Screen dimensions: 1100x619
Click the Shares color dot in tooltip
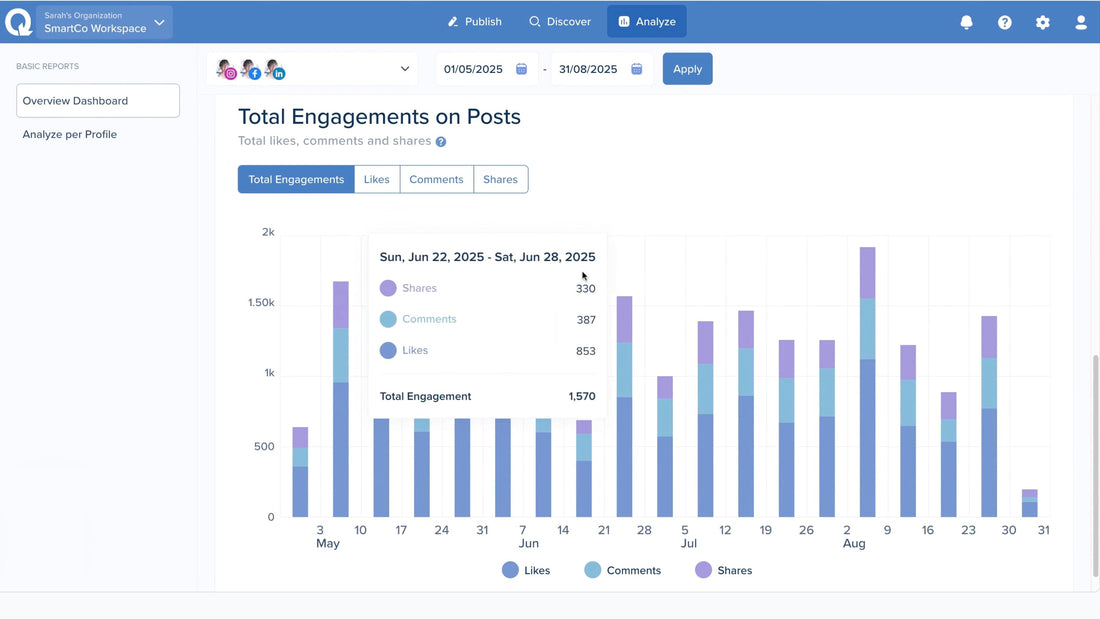point(388,288)
